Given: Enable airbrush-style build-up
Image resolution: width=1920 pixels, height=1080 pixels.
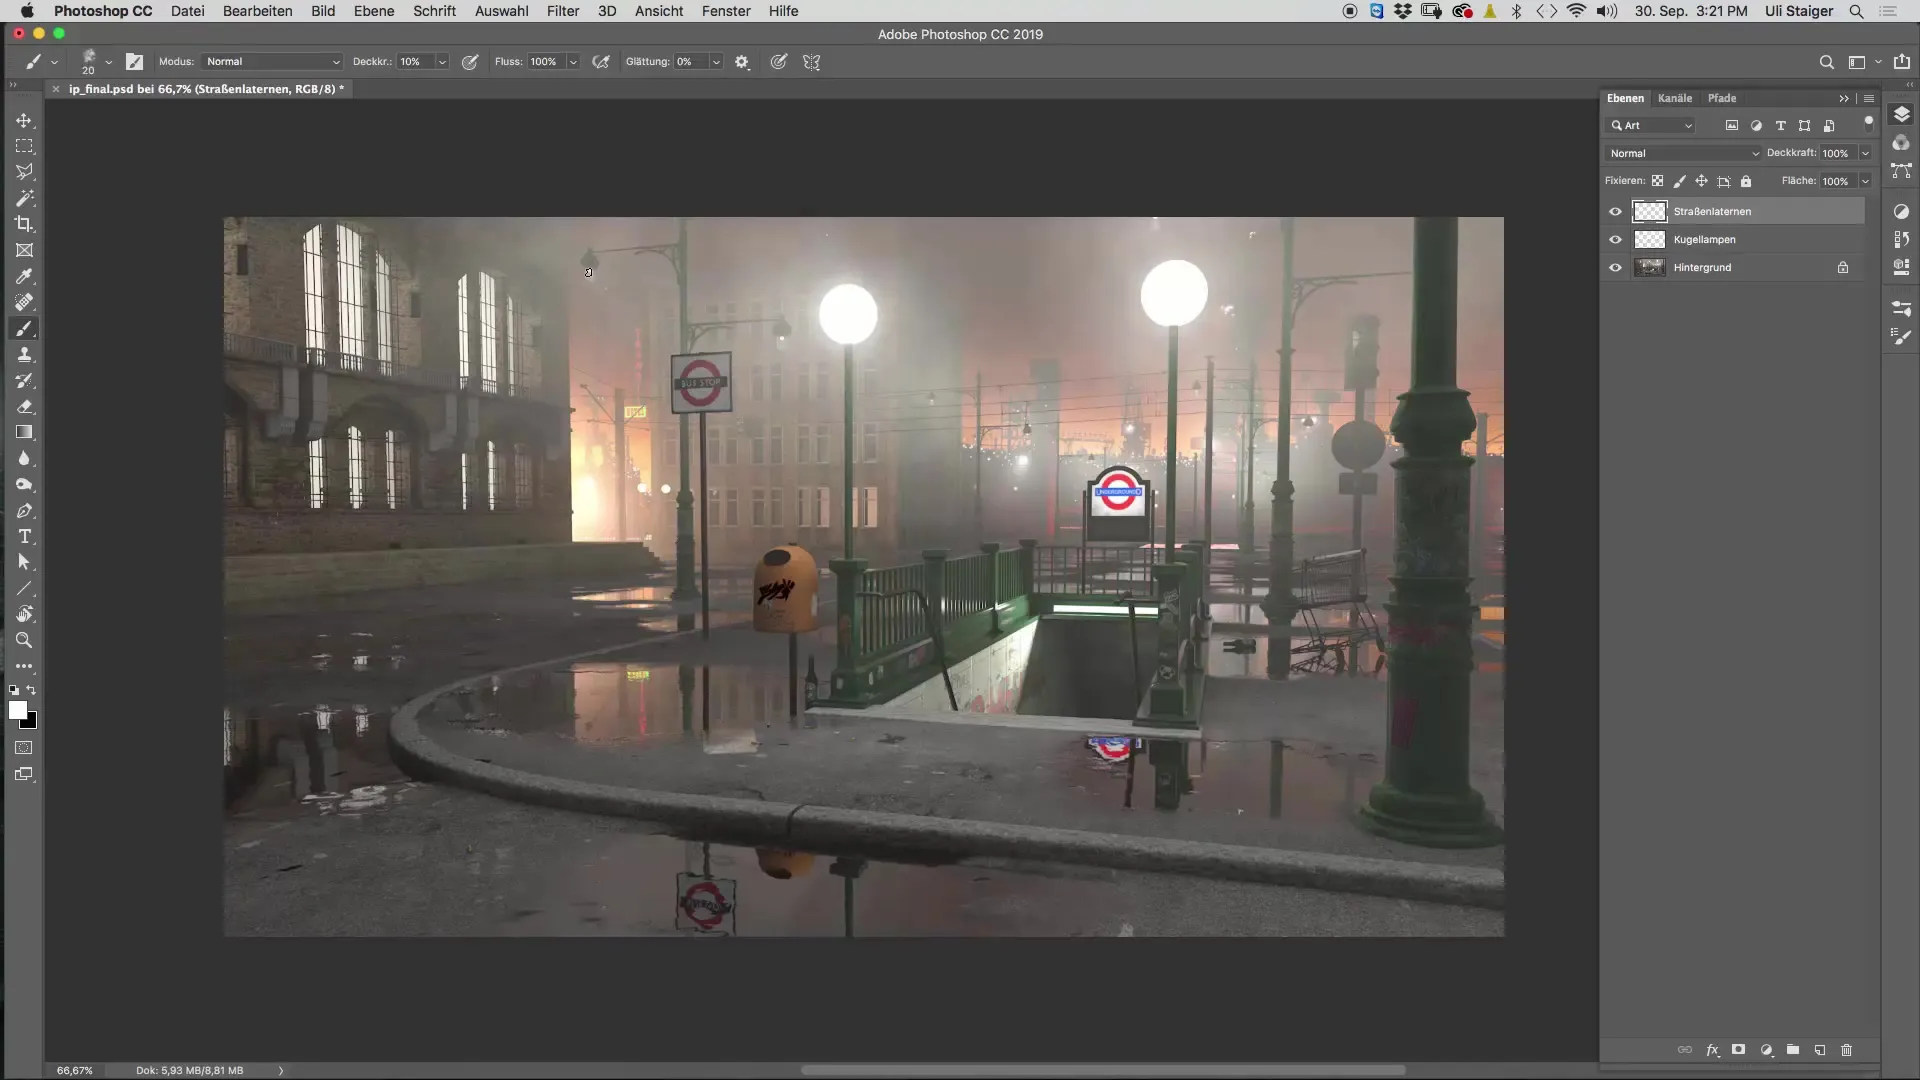Looking at the screenshot, I should point(601,62).
